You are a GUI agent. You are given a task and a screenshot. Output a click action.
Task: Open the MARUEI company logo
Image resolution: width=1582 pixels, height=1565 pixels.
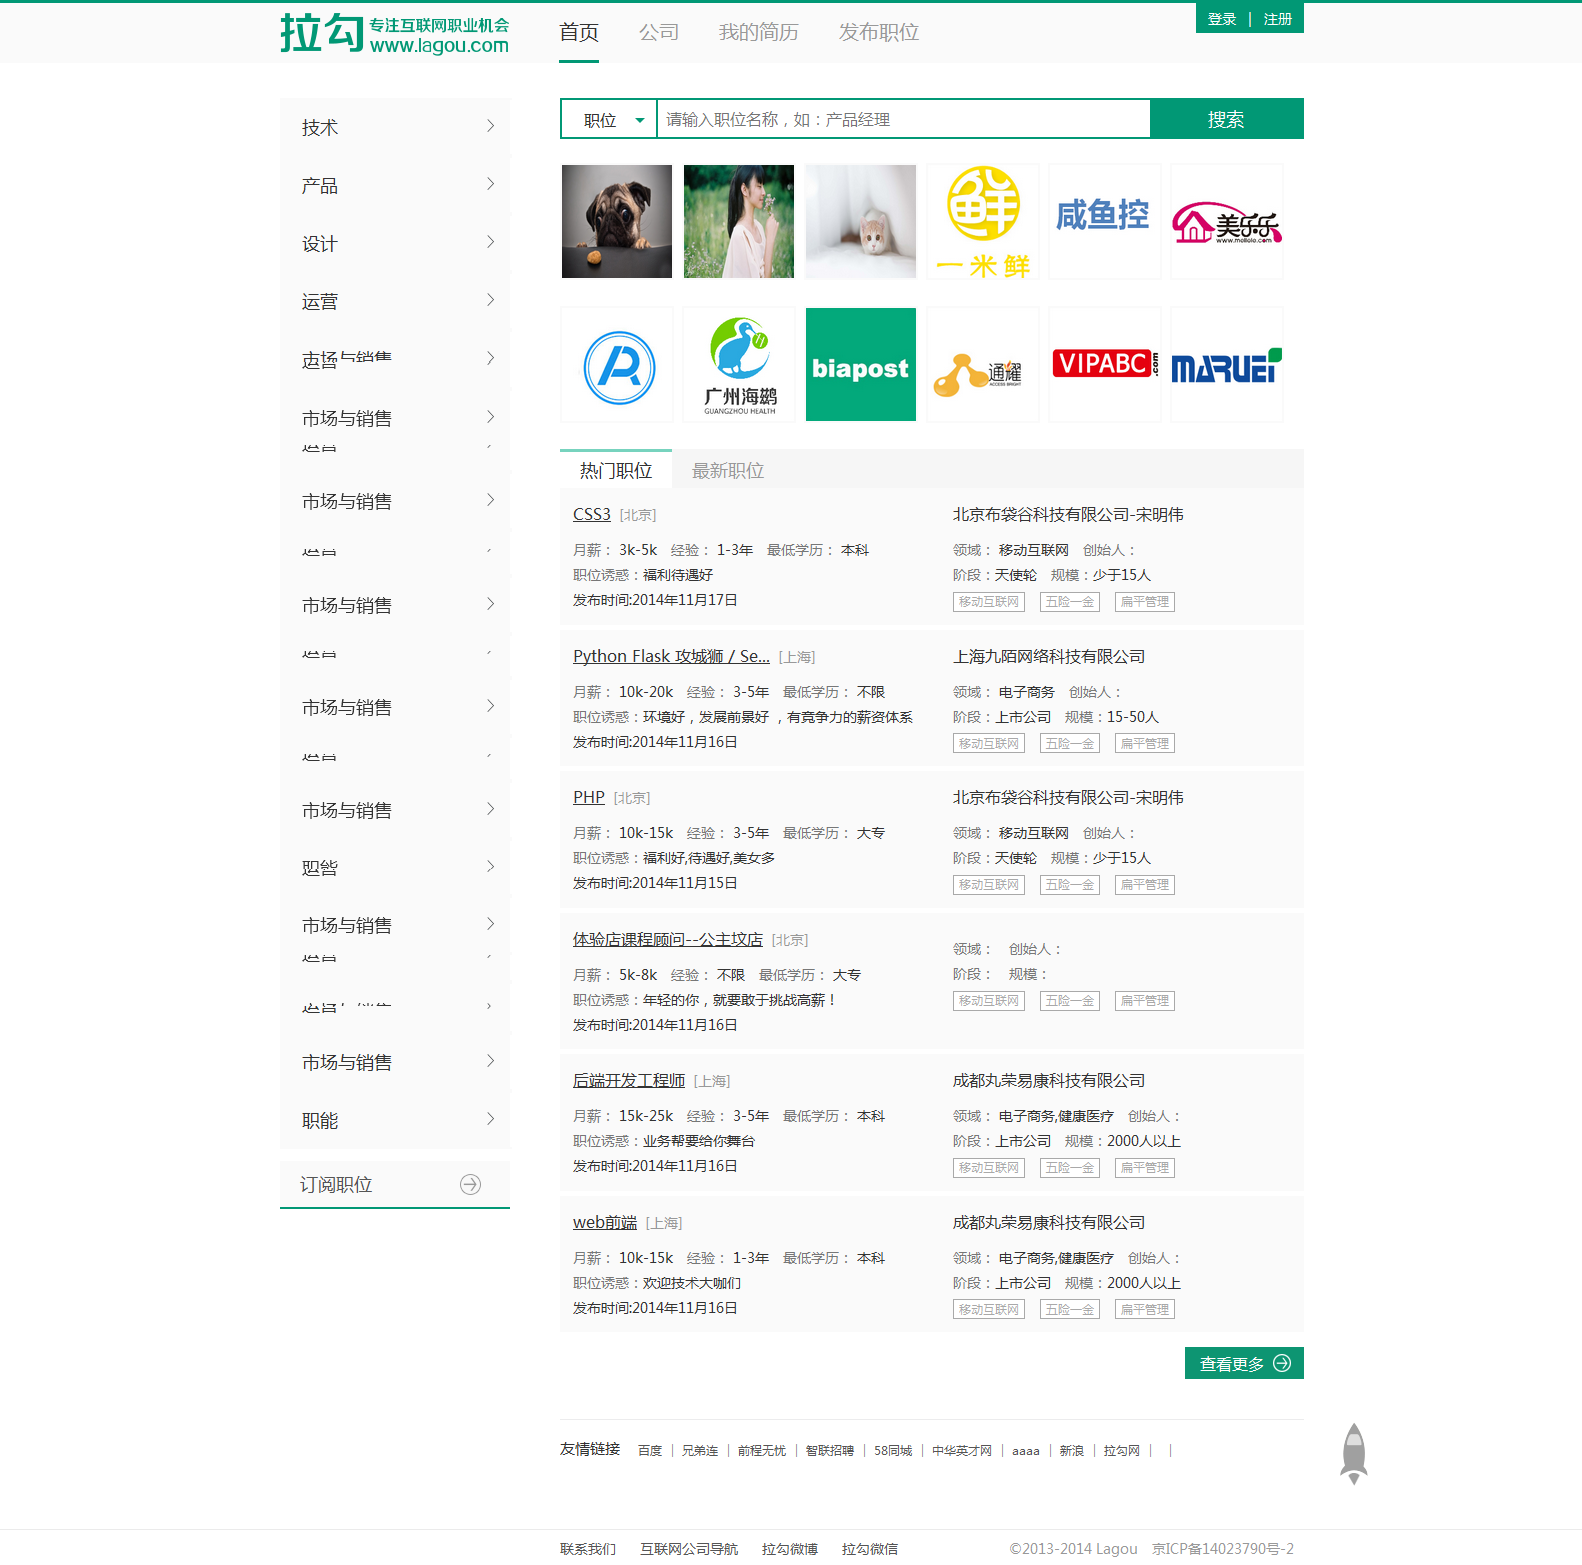coord(1227,364)
